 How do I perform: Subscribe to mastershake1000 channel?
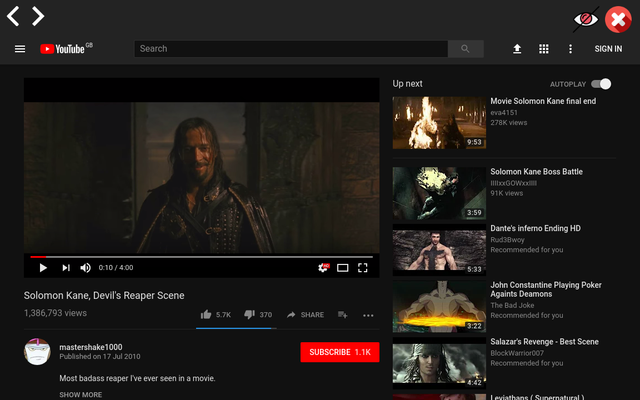tap(339, 352)
